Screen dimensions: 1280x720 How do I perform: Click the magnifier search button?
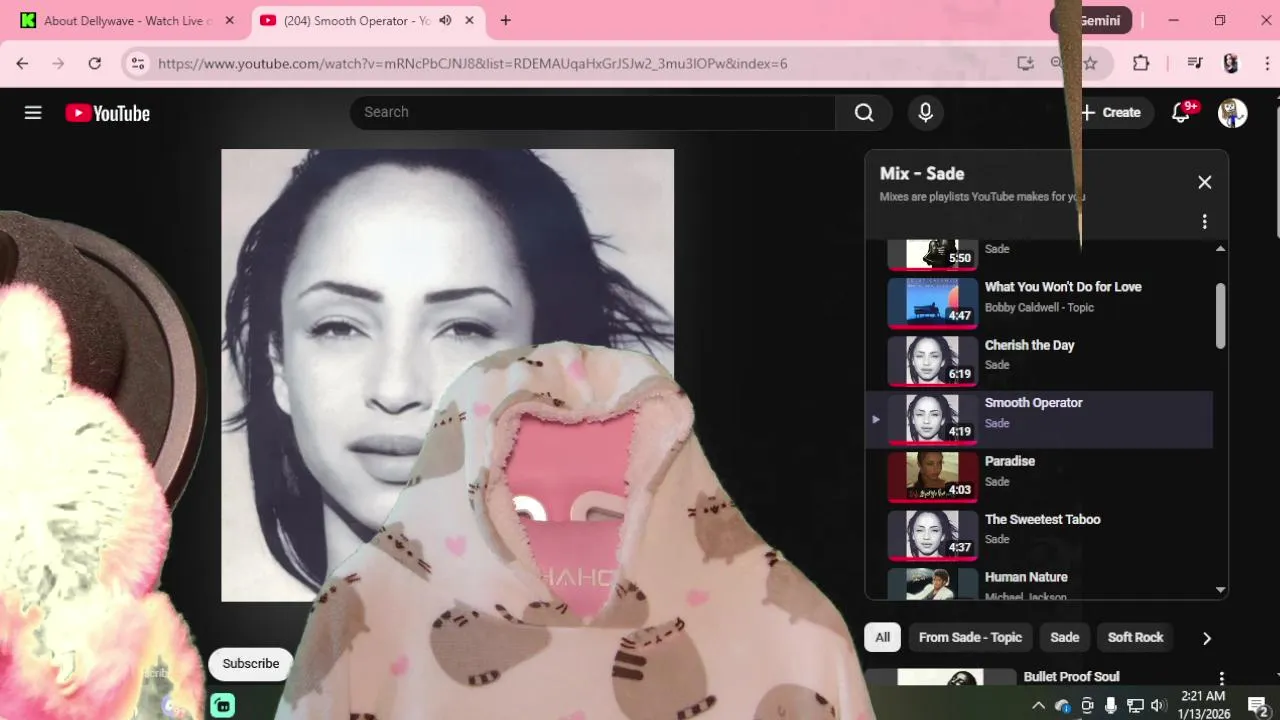point(864,113)
